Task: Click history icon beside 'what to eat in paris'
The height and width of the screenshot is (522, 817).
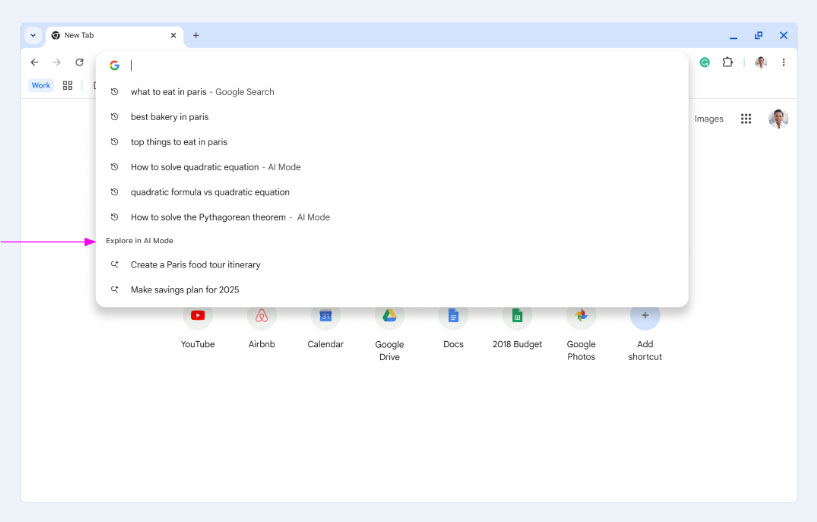Action: (x=114, y=92)
